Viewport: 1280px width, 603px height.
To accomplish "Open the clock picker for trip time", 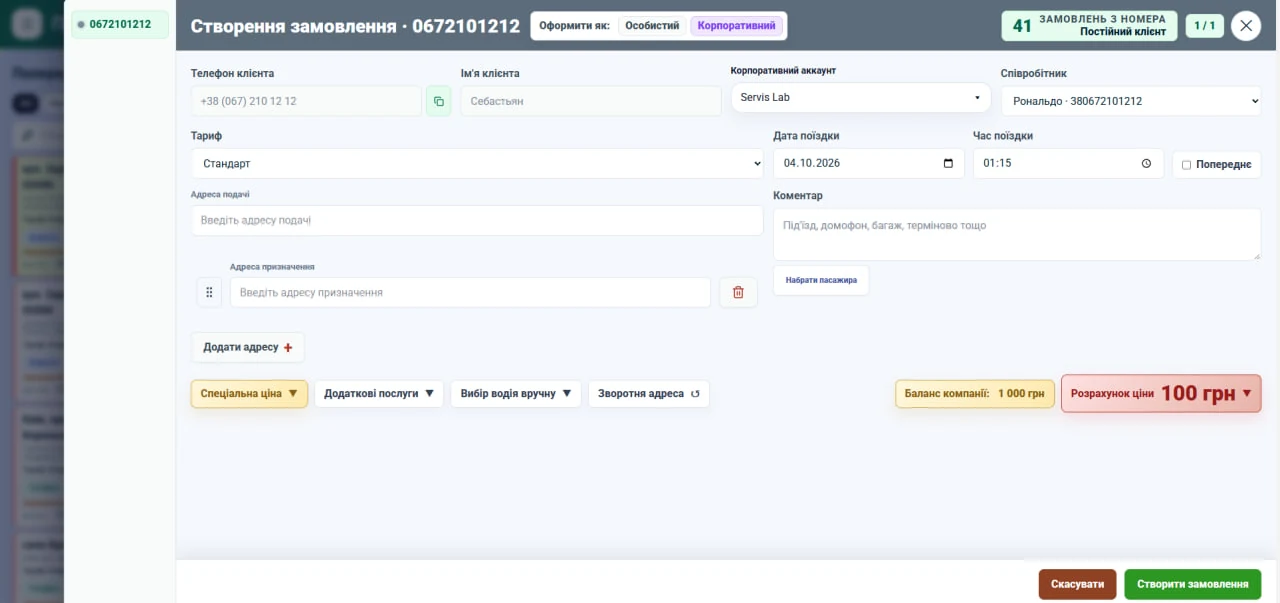I will [x=1146, y=163].
